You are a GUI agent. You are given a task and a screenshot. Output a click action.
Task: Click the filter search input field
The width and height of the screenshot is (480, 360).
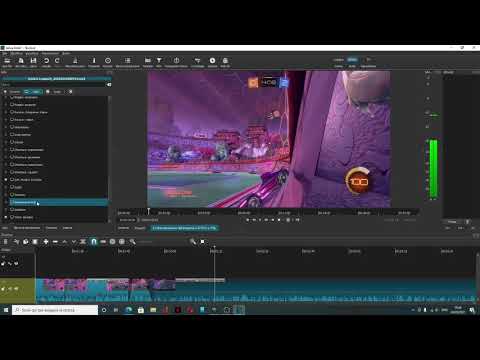click(53, 85)
